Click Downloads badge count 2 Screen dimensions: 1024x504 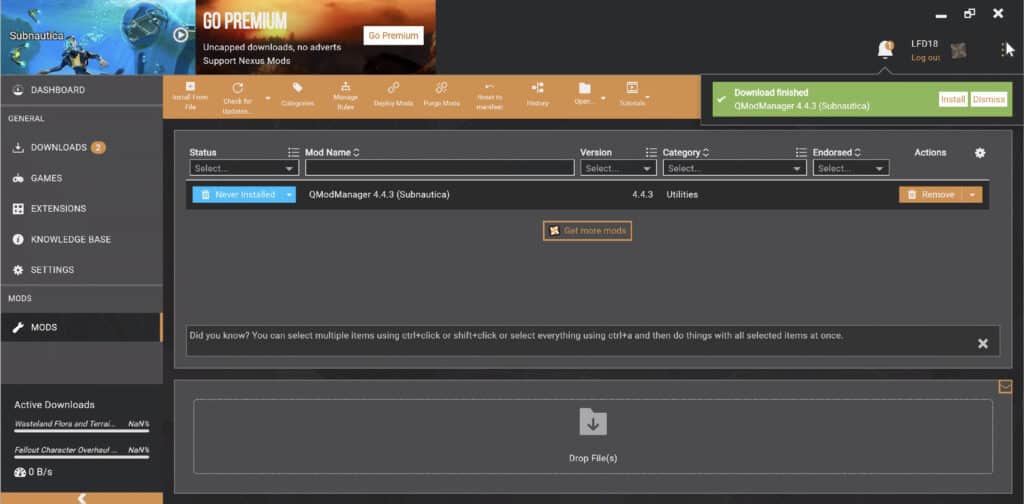click(x=98, y=148)
